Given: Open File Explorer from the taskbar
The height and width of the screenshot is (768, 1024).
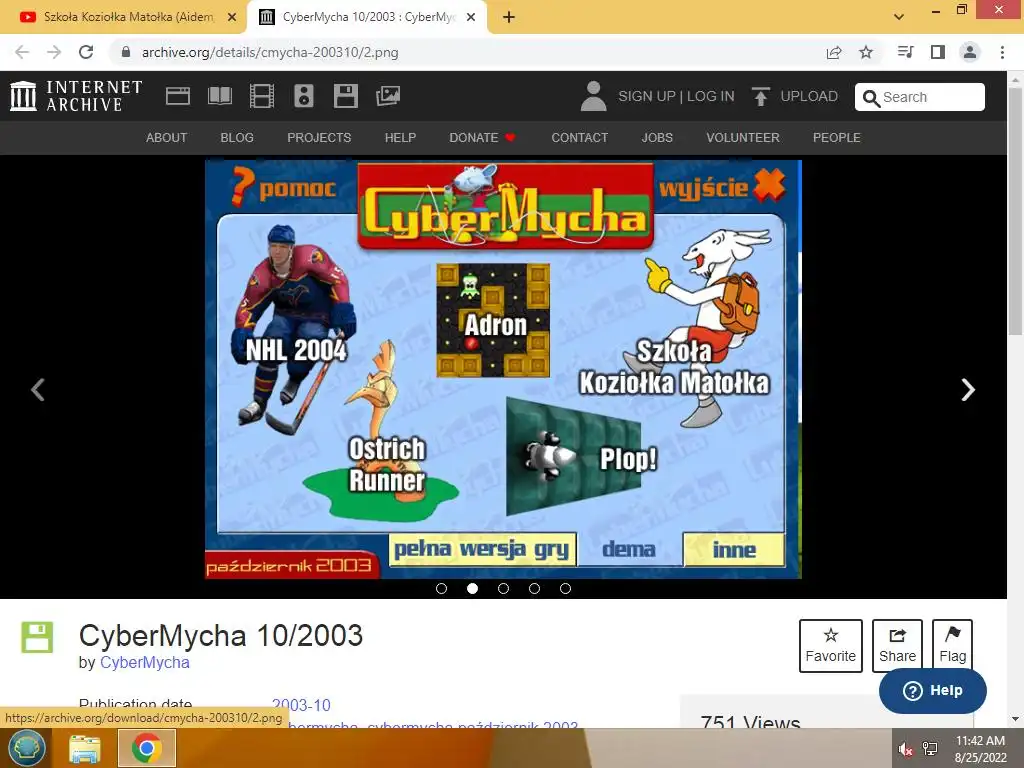Looking at the screenshot, I should click(84, 748).
